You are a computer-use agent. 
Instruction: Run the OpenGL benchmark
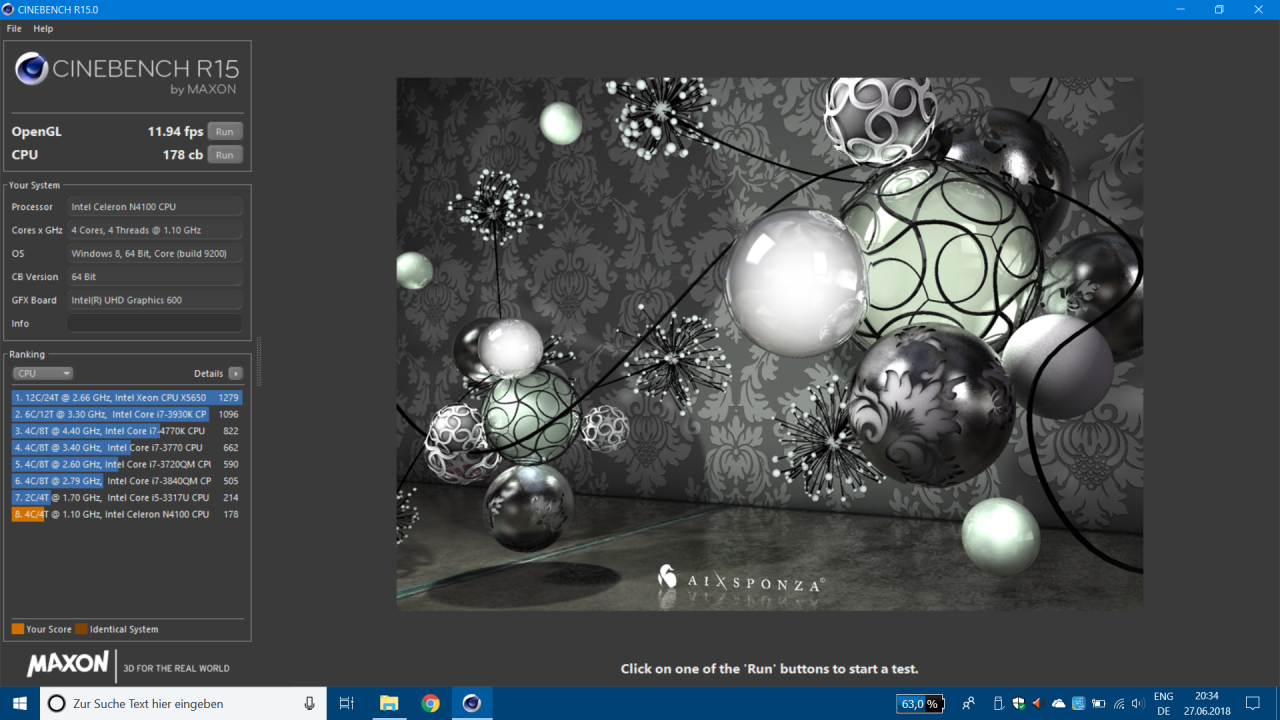click(x=225, y=132)
